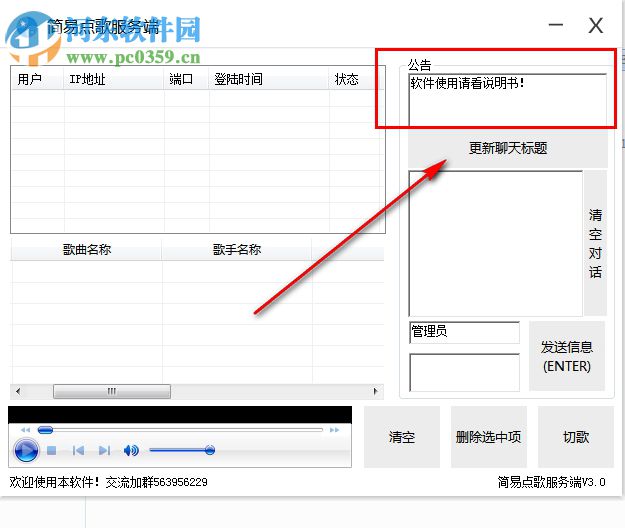
Task: Mute the speaker volume icon
Action: tap(131, 451)
